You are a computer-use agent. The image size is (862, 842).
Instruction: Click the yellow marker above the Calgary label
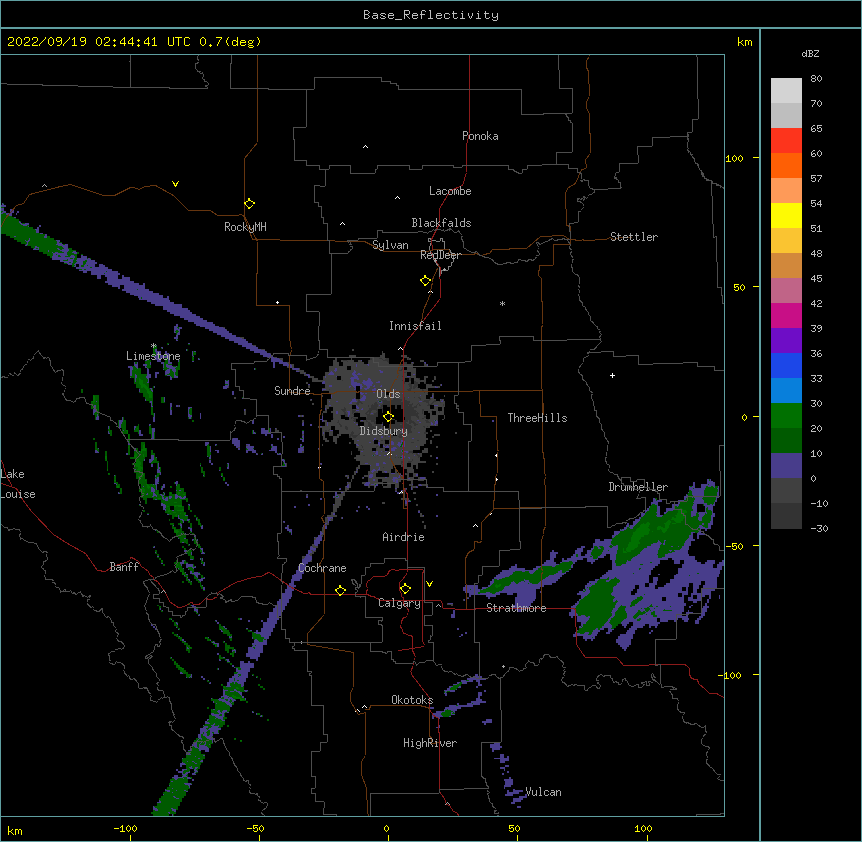tap(405, 589)
